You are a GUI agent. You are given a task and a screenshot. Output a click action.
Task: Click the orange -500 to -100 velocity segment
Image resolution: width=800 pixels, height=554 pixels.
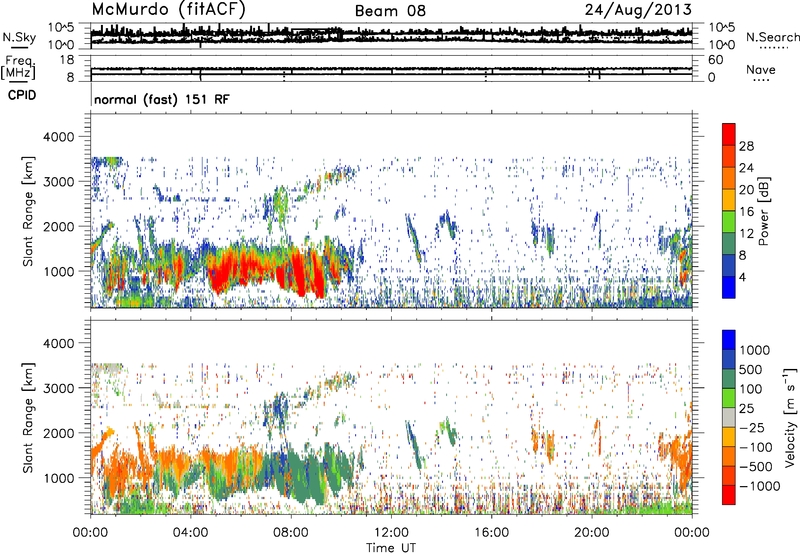point(729,456)
